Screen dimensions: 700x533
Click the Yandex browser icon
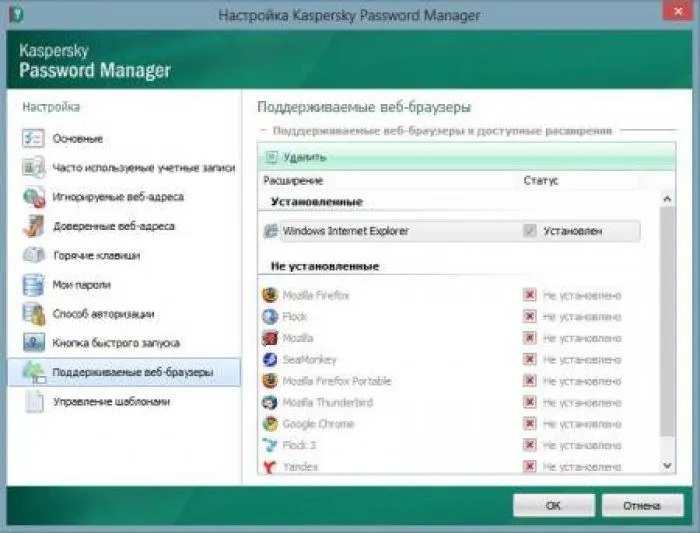click(270, 466)
